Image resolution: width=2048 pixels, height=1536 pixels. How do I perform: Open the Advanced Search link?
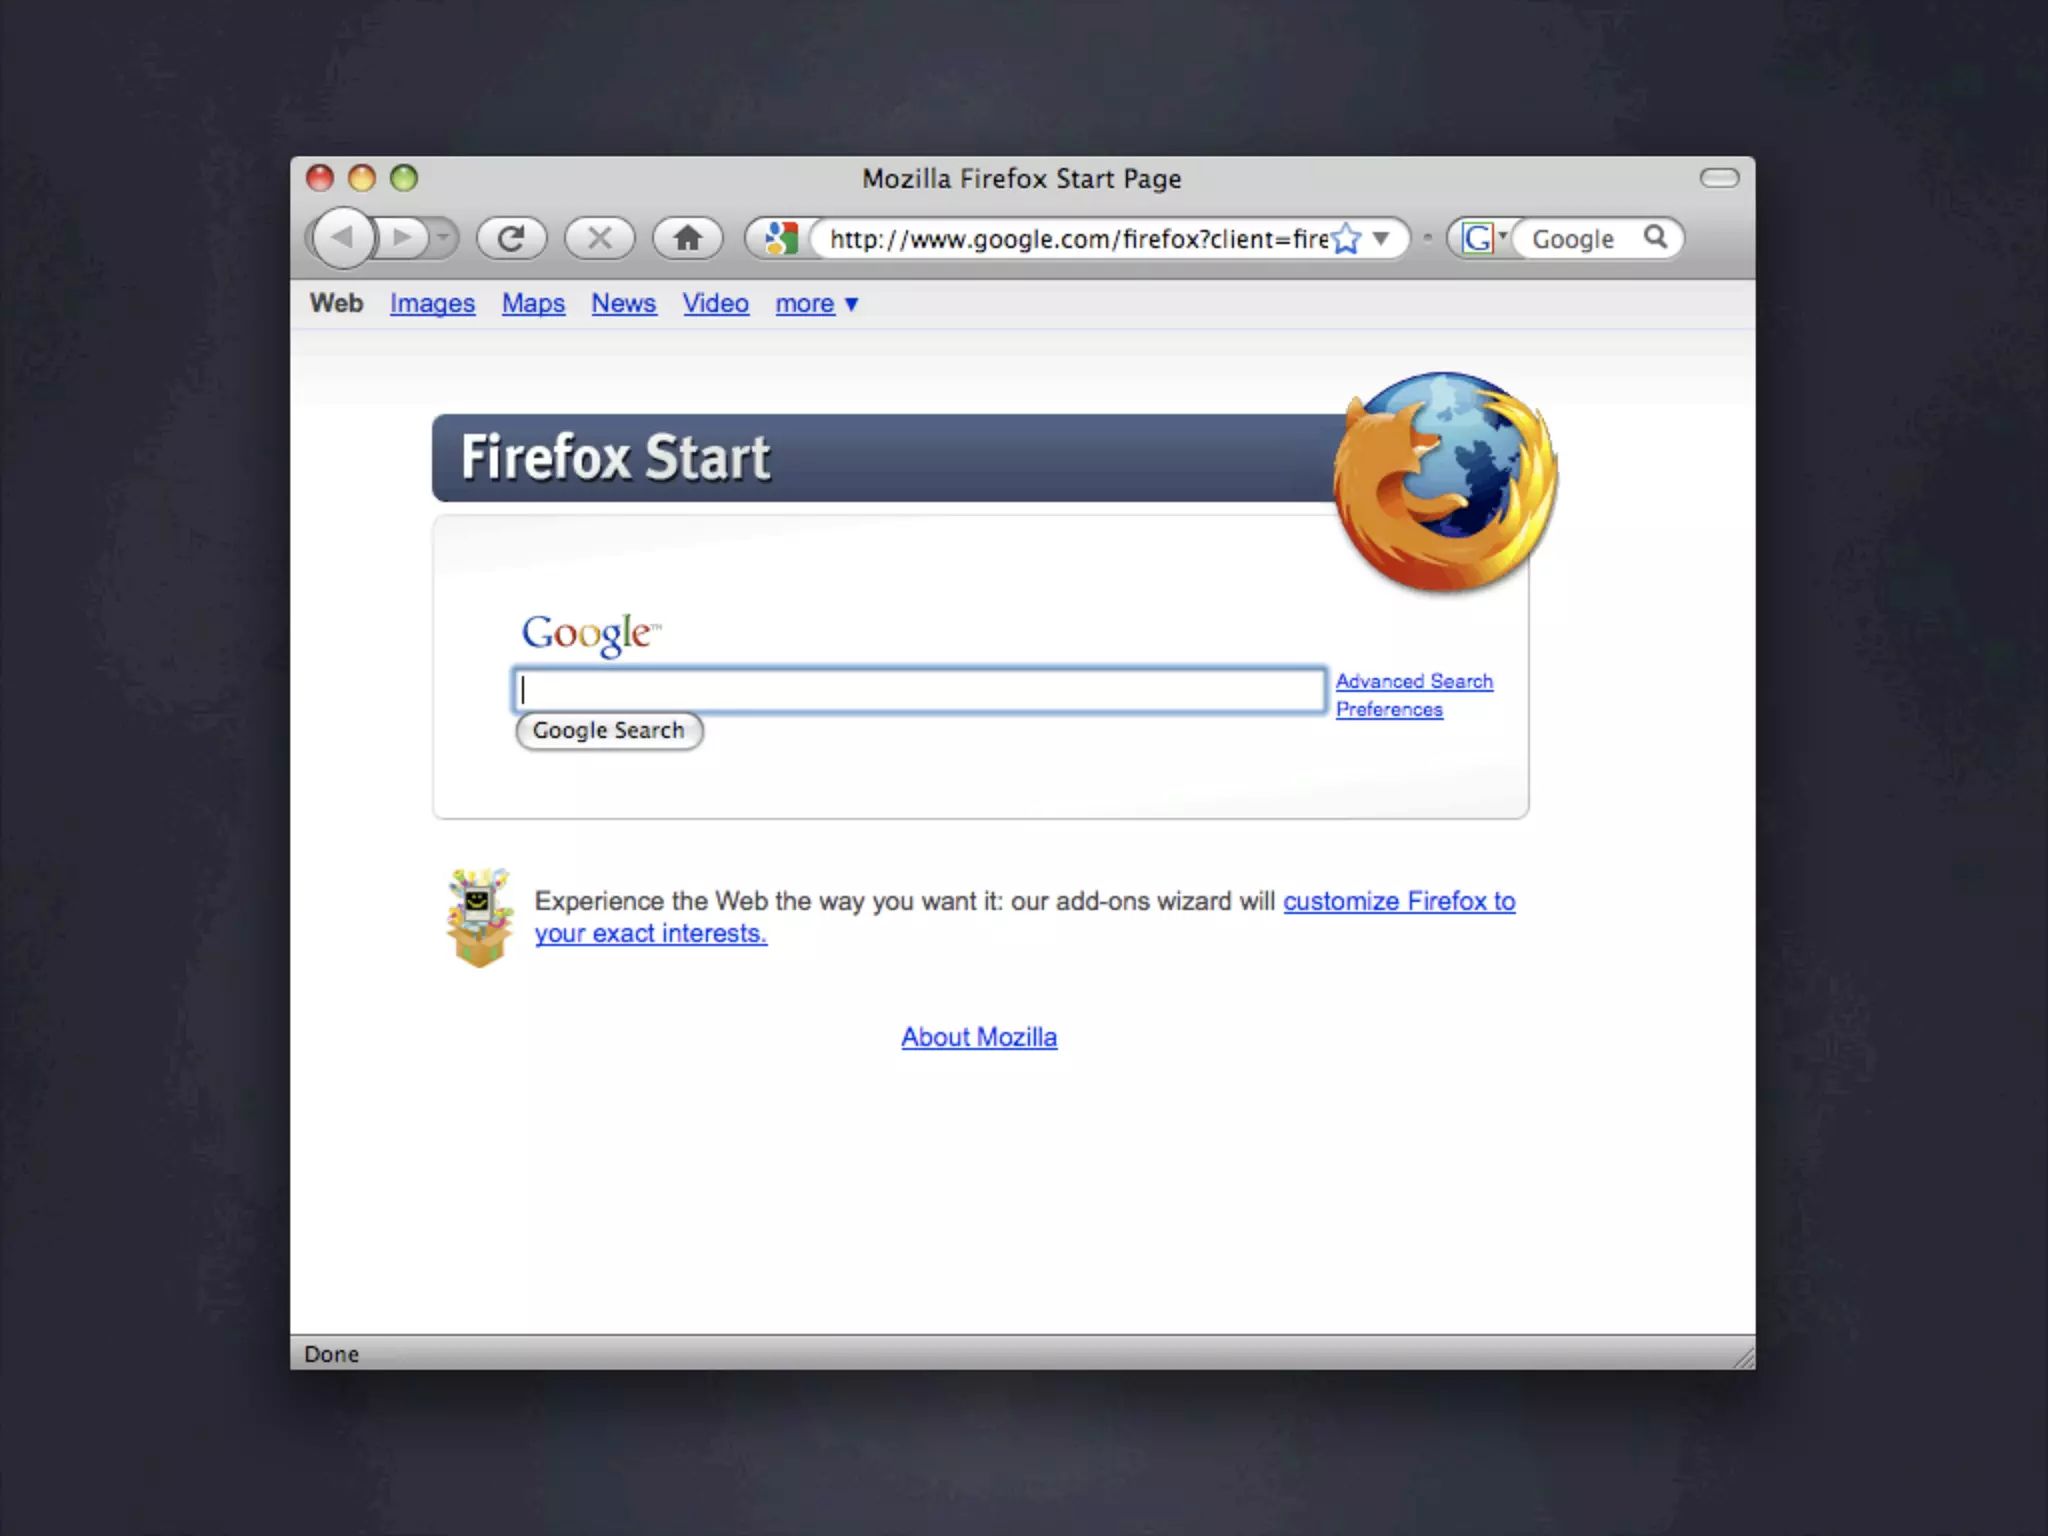1413,681
